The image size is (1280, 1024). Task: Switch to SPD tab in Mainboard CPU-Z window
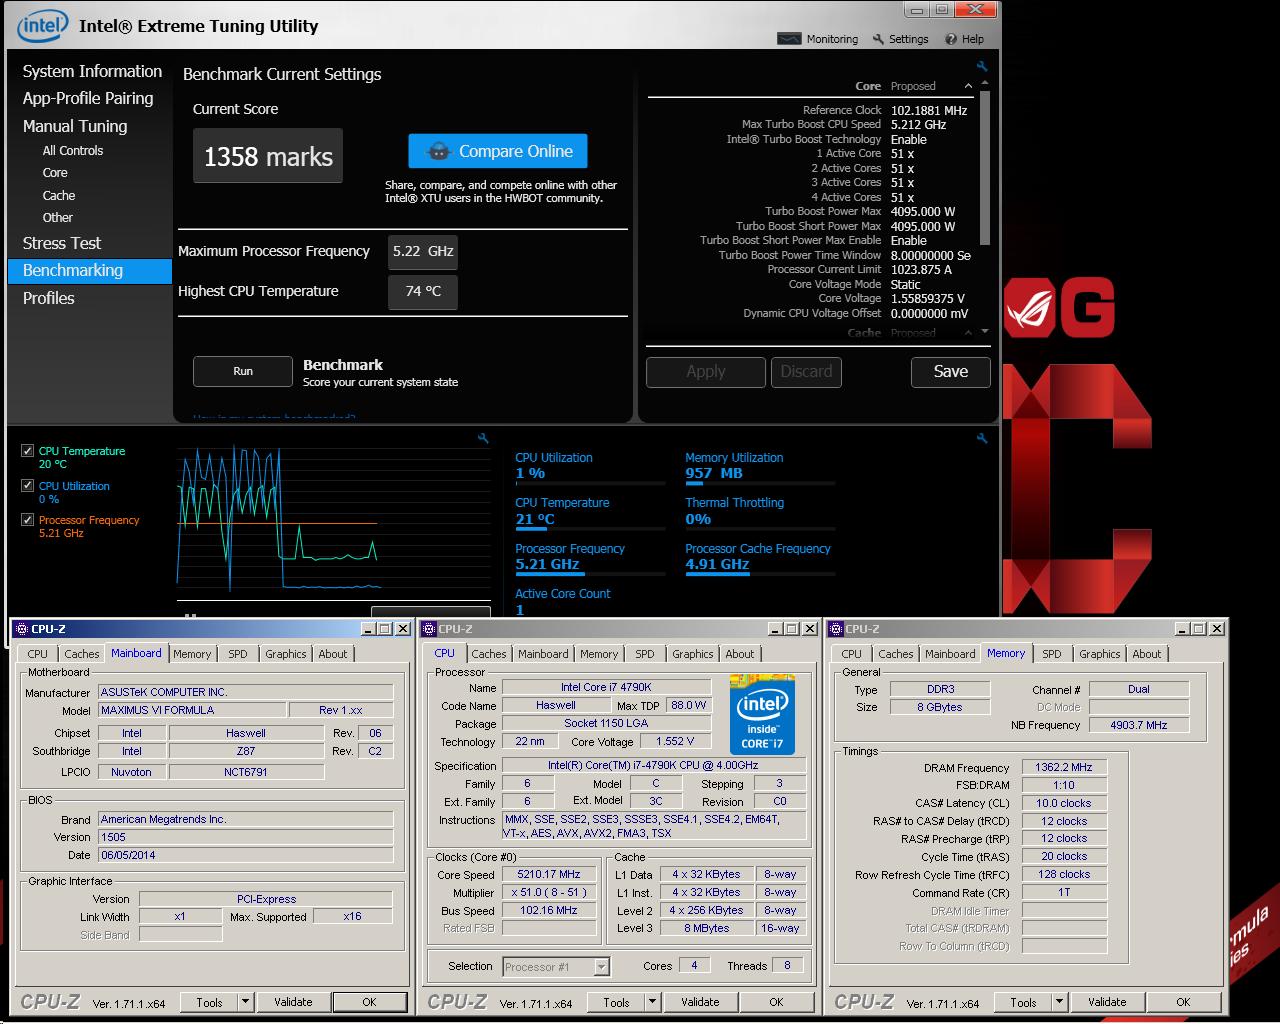pyautogui.click(x=238, y=654)
